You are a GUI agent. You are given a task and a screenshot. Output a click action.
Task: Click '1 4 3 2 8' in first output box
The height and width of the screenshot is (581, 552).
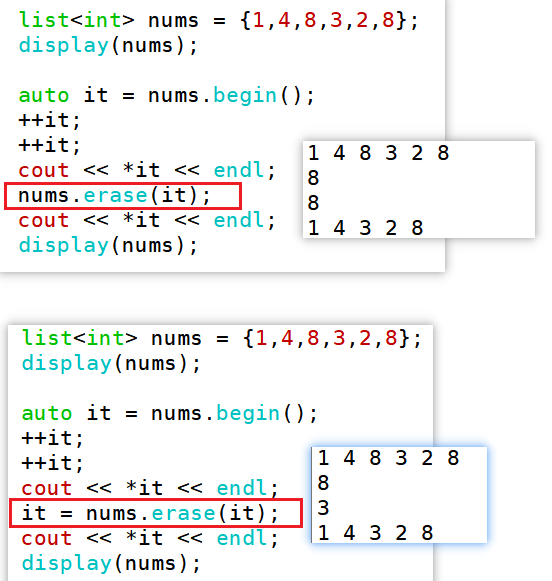[x=365, y=228]
